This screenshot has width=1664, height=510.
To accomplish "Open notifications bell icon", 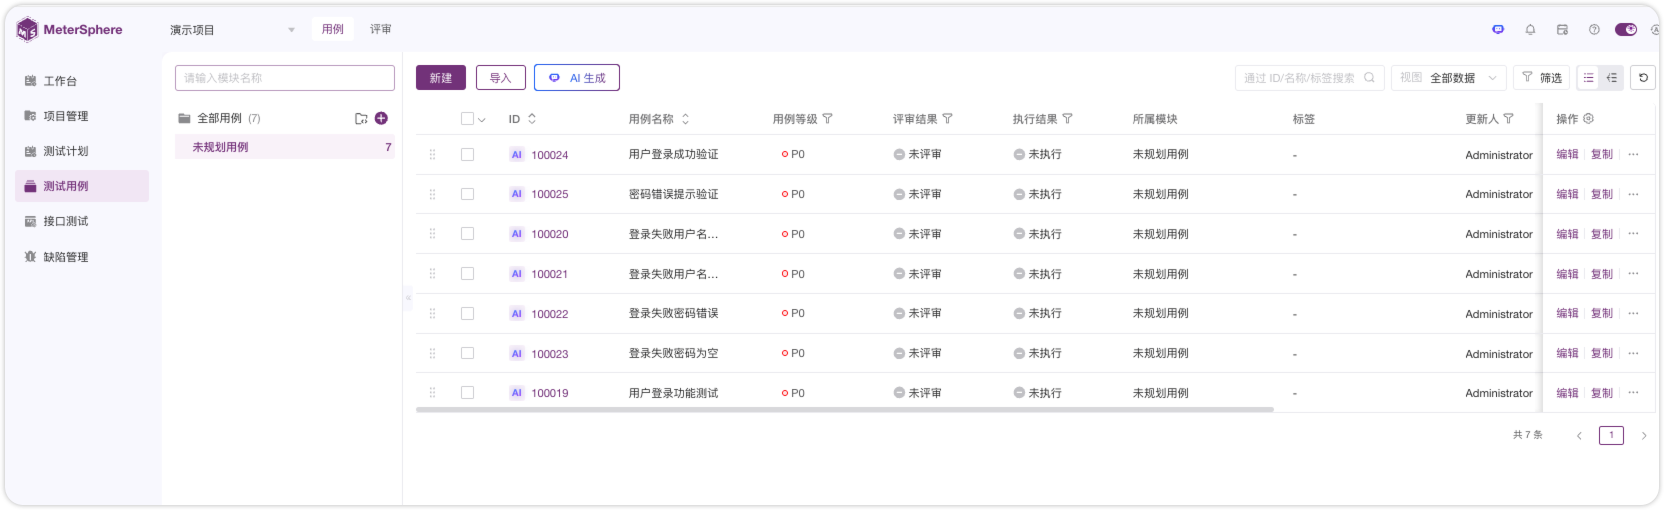I will click(1530, 30).
